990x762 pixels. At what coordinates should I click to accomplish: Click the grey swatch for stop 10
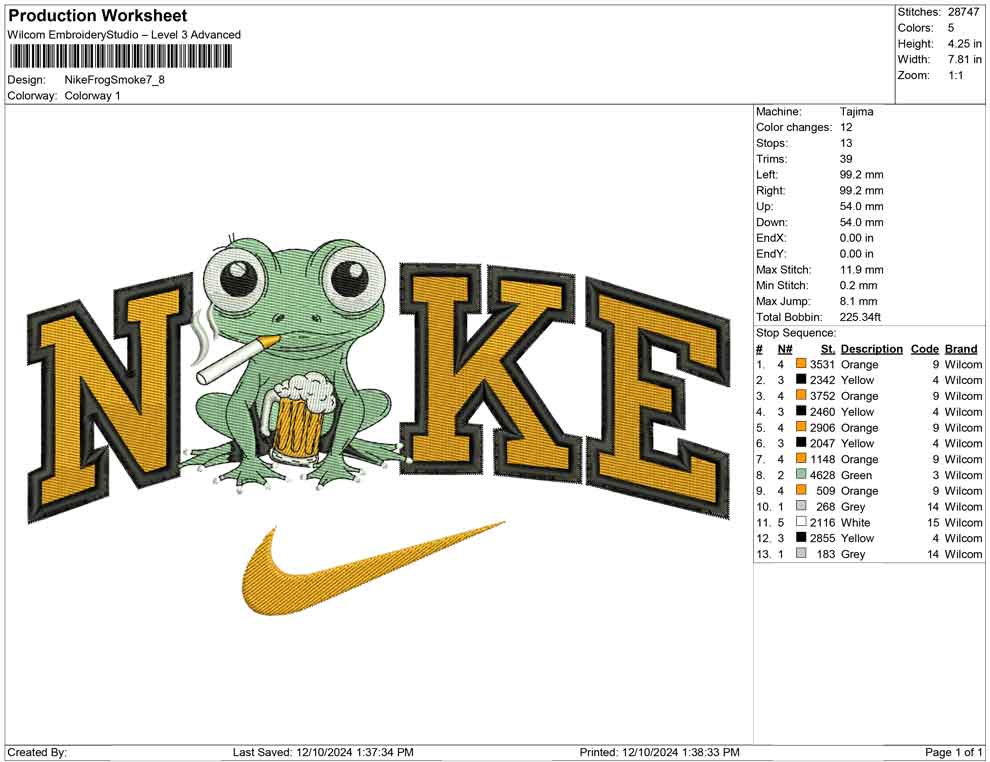click(801, 506)
